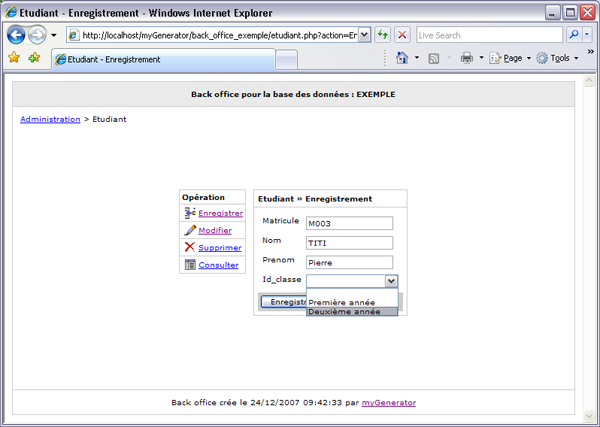Click the Stop loading red X icon

coord(402,34)
